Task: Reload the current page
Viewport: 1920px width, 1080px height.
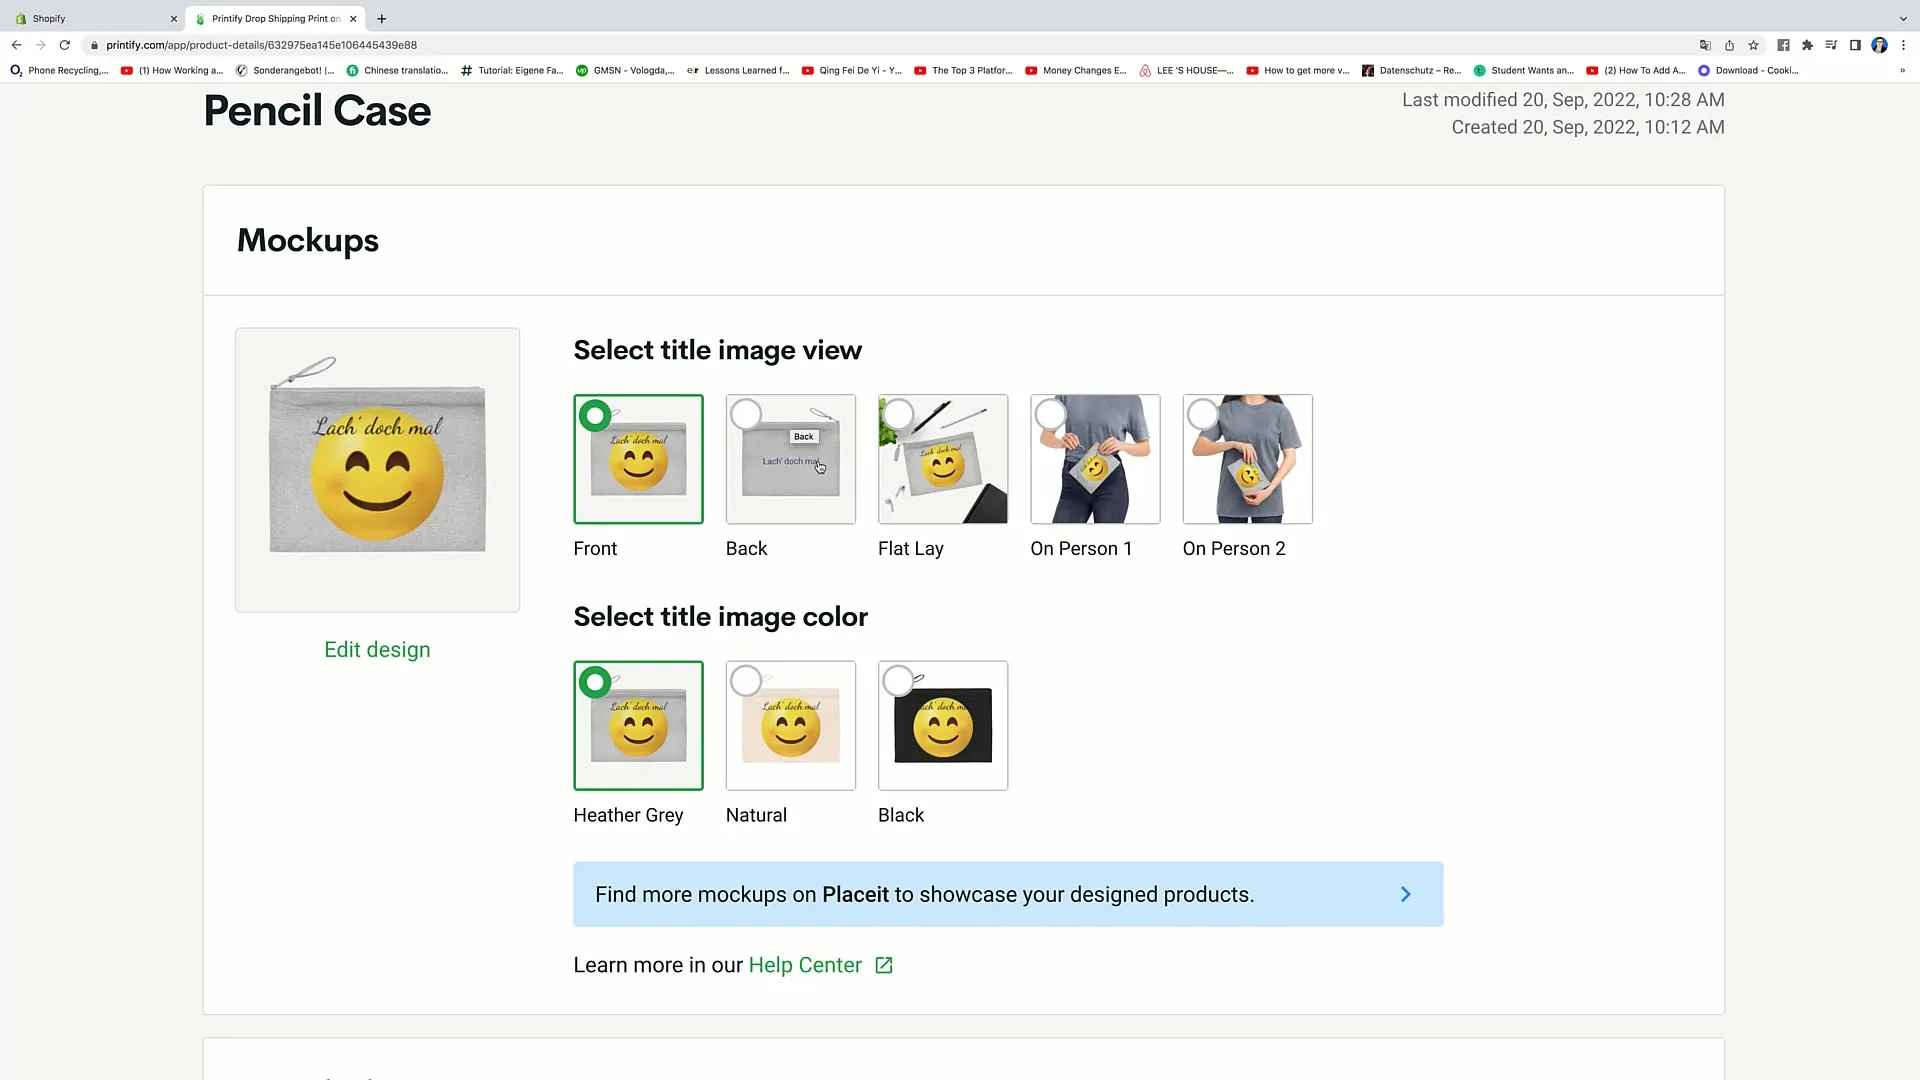Action: pos(65,45)
